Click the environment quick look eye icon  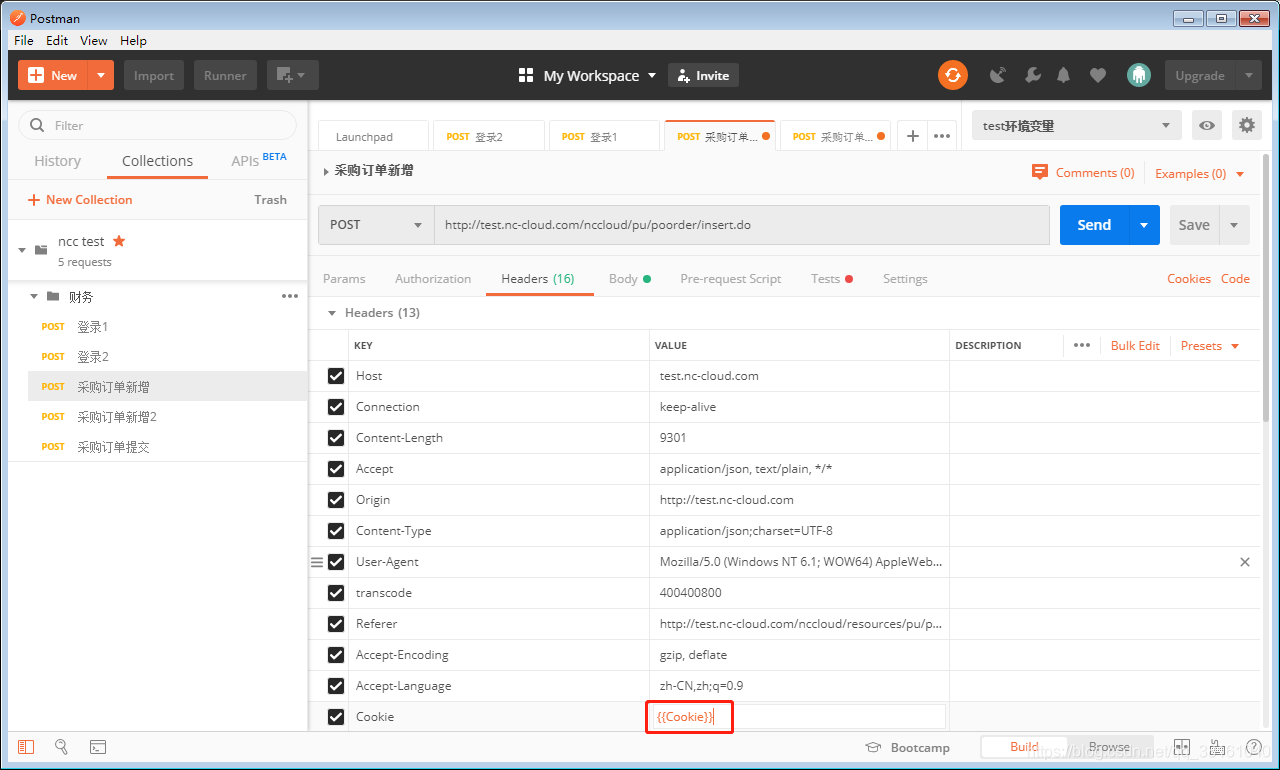1207,125
